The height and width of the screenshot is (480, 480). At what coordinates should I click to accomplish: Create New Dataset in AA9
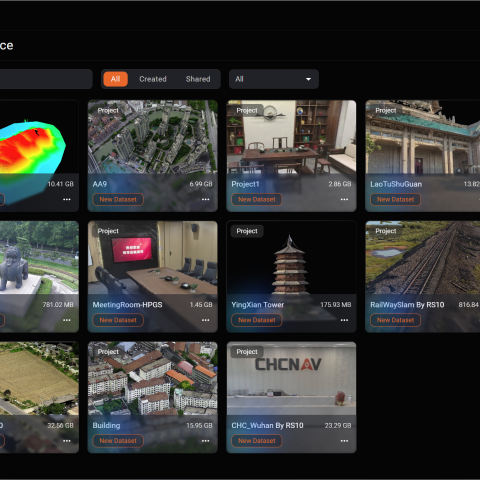click(x=118, y=199)
